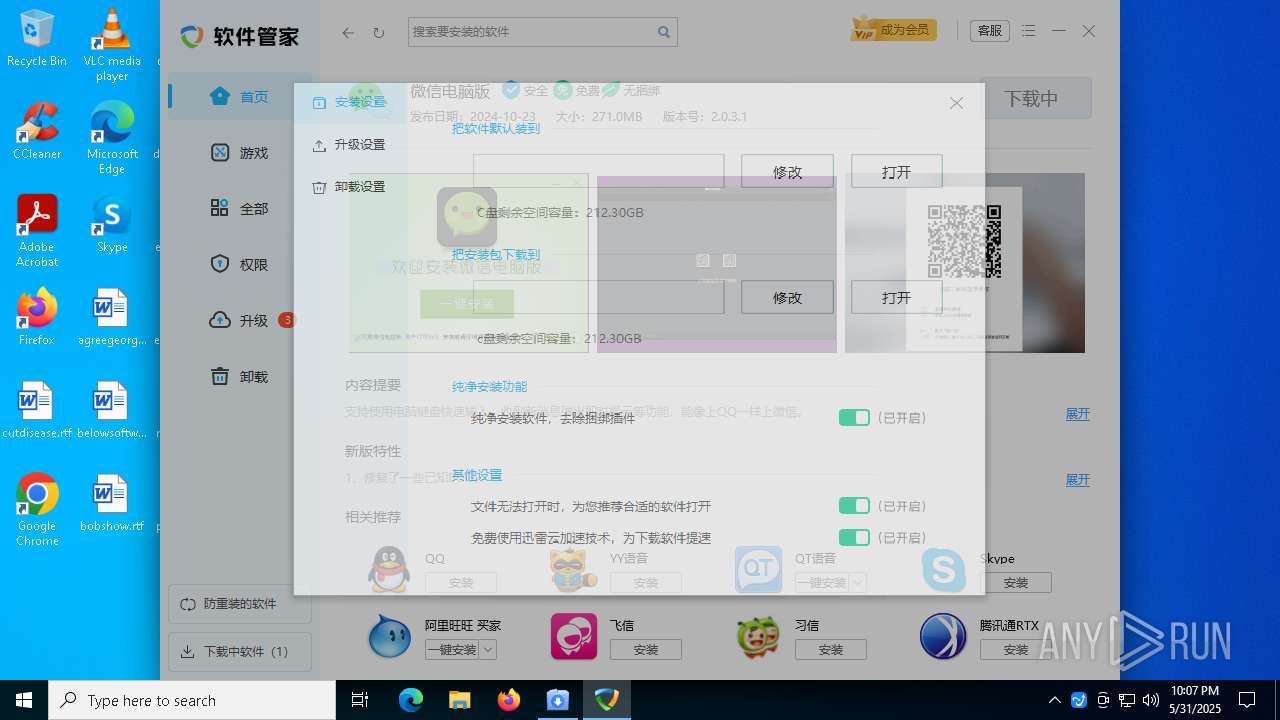Select 升级设置 in settings dialog

[349, 145]
